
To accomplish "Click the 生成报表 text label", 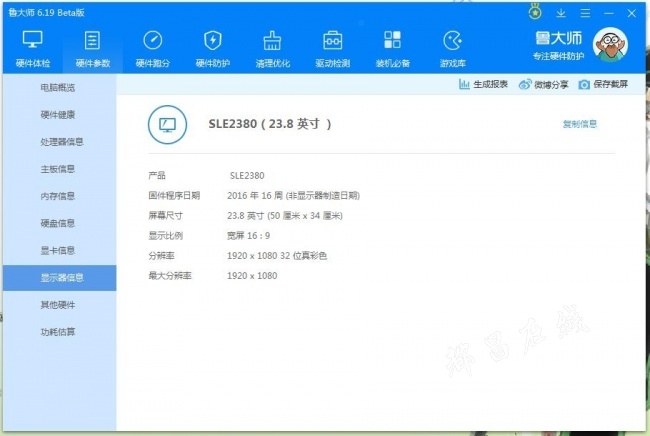I will pyautogui.click(x=490, y=84).
